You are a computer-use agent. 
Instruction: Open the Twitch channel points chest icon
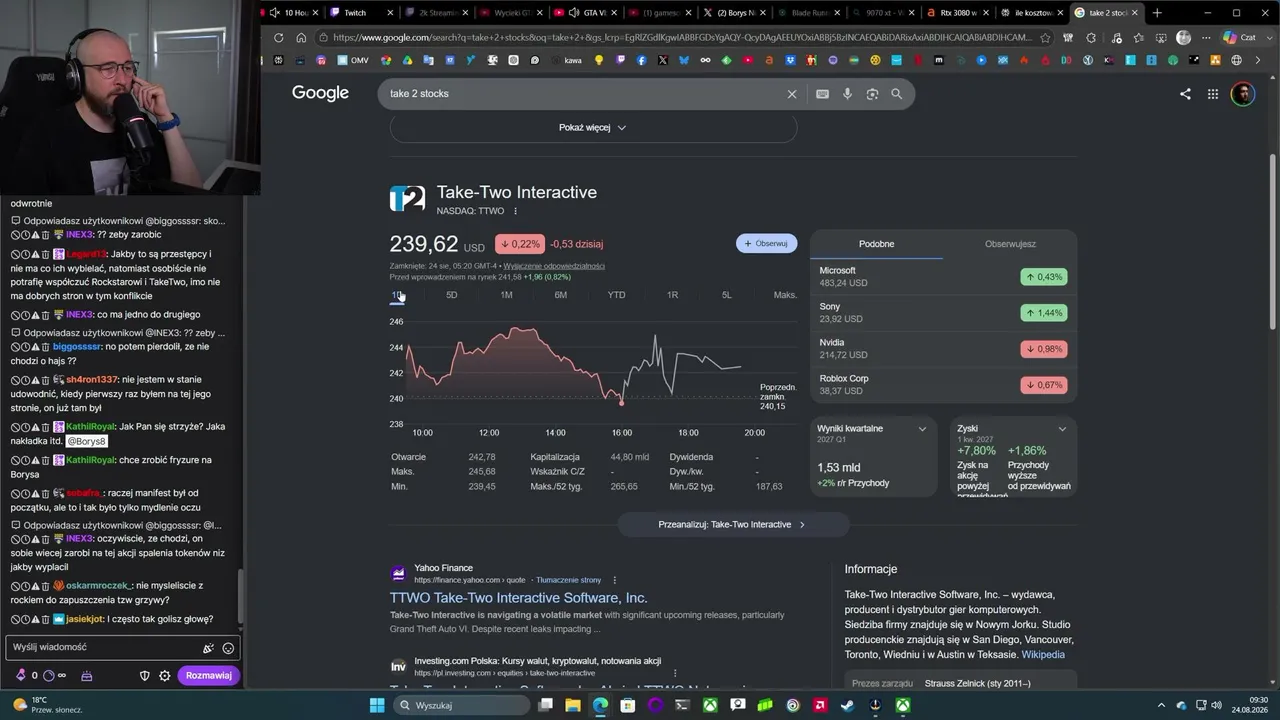(86, 676)
